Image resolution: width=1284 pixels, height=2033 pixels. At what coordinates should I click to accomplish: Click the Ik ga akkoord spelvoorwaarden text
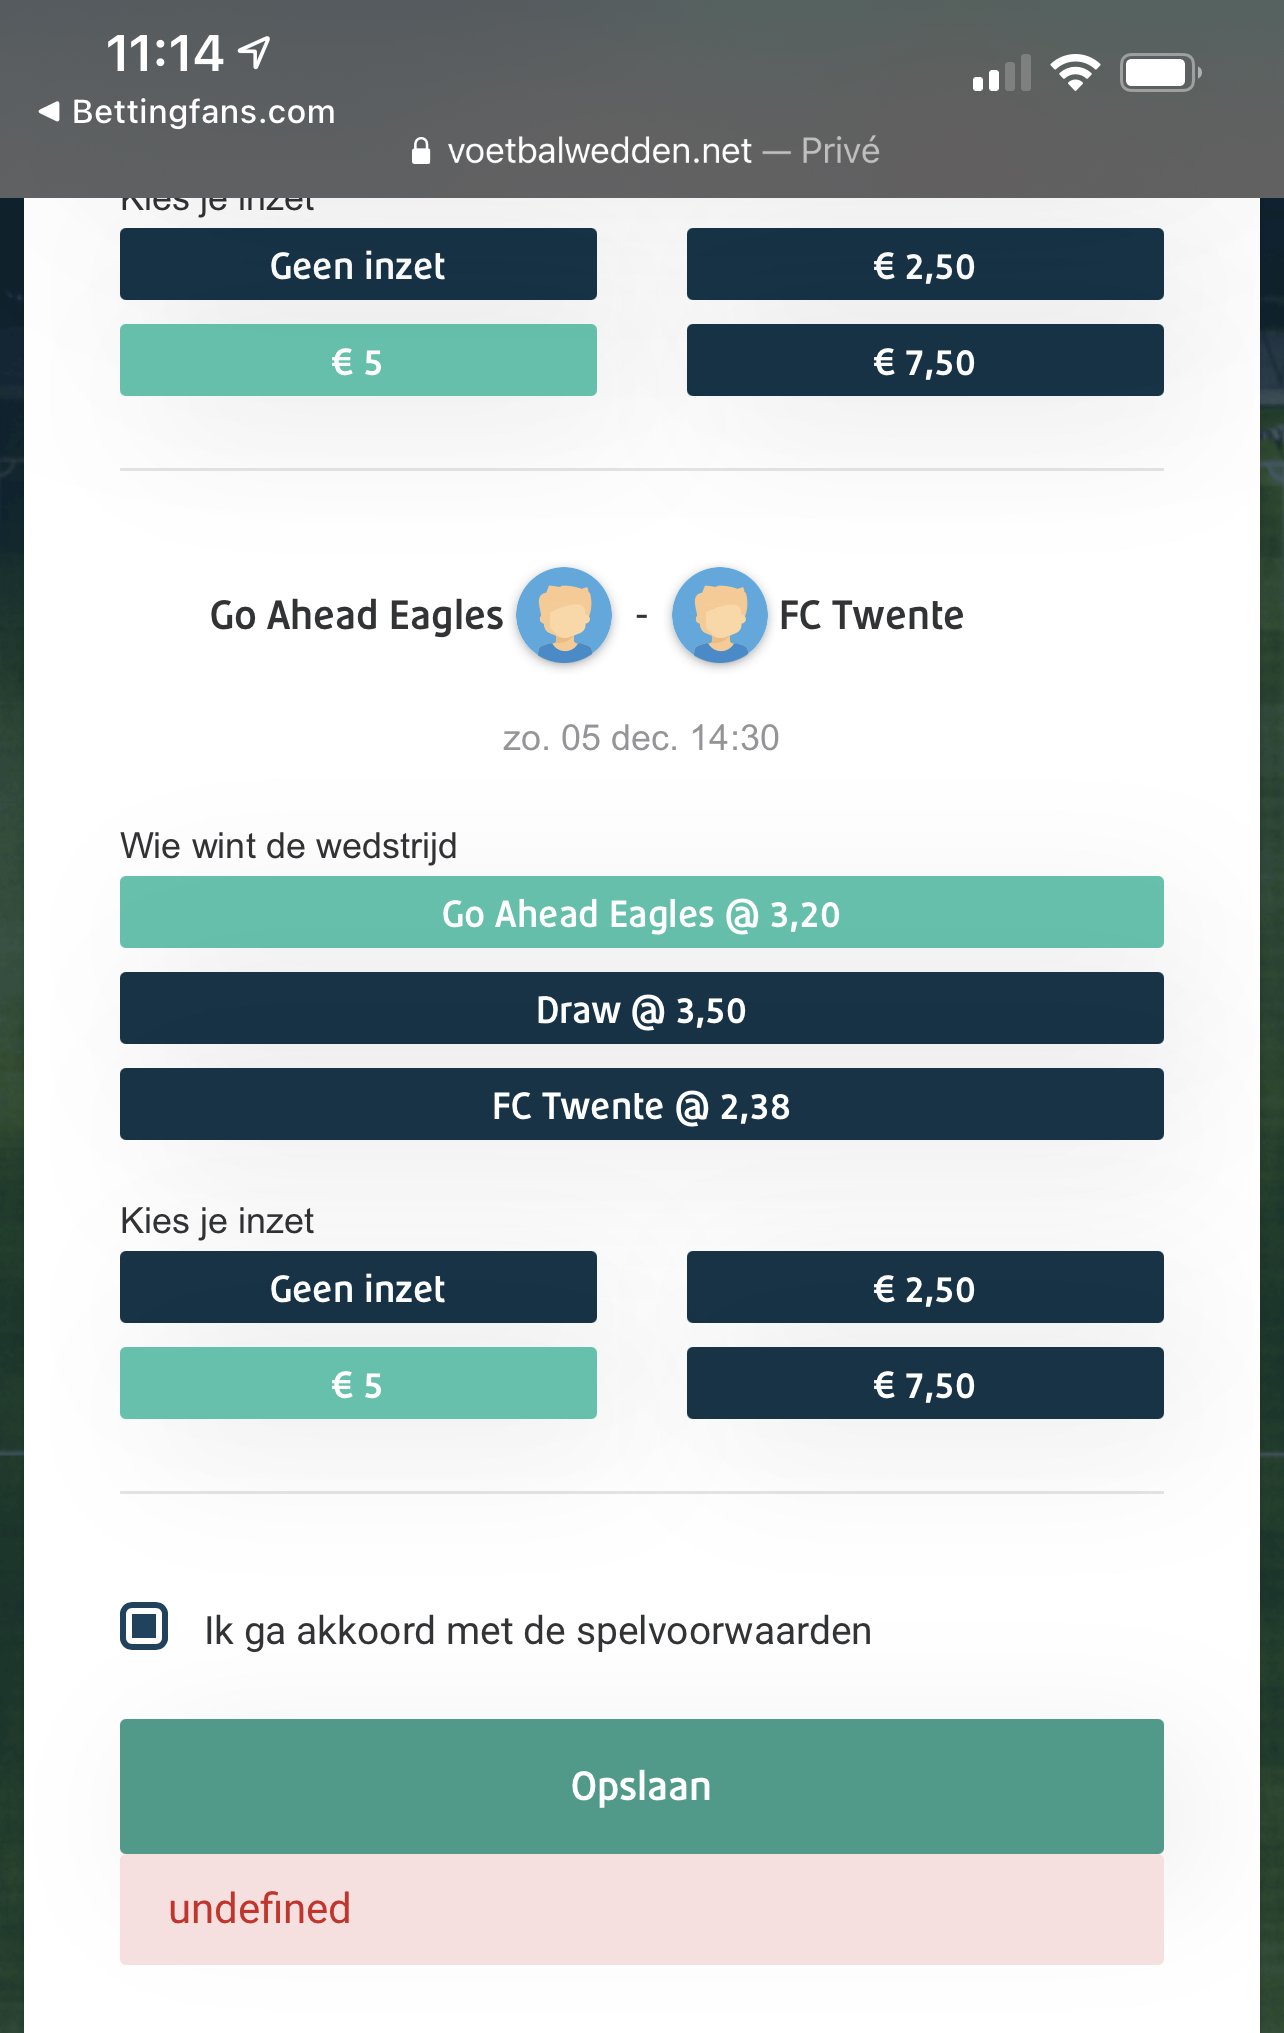538,1630
